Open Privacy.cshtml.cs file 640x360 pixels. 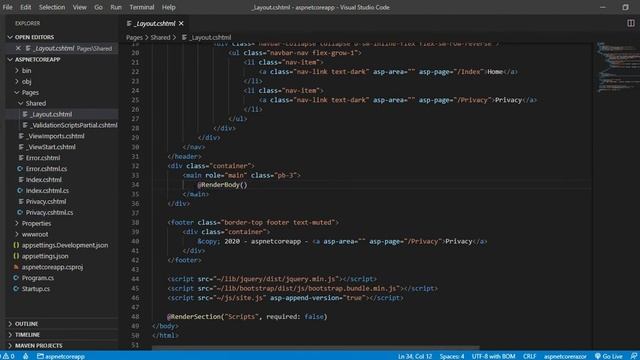[x=49, y=212]
